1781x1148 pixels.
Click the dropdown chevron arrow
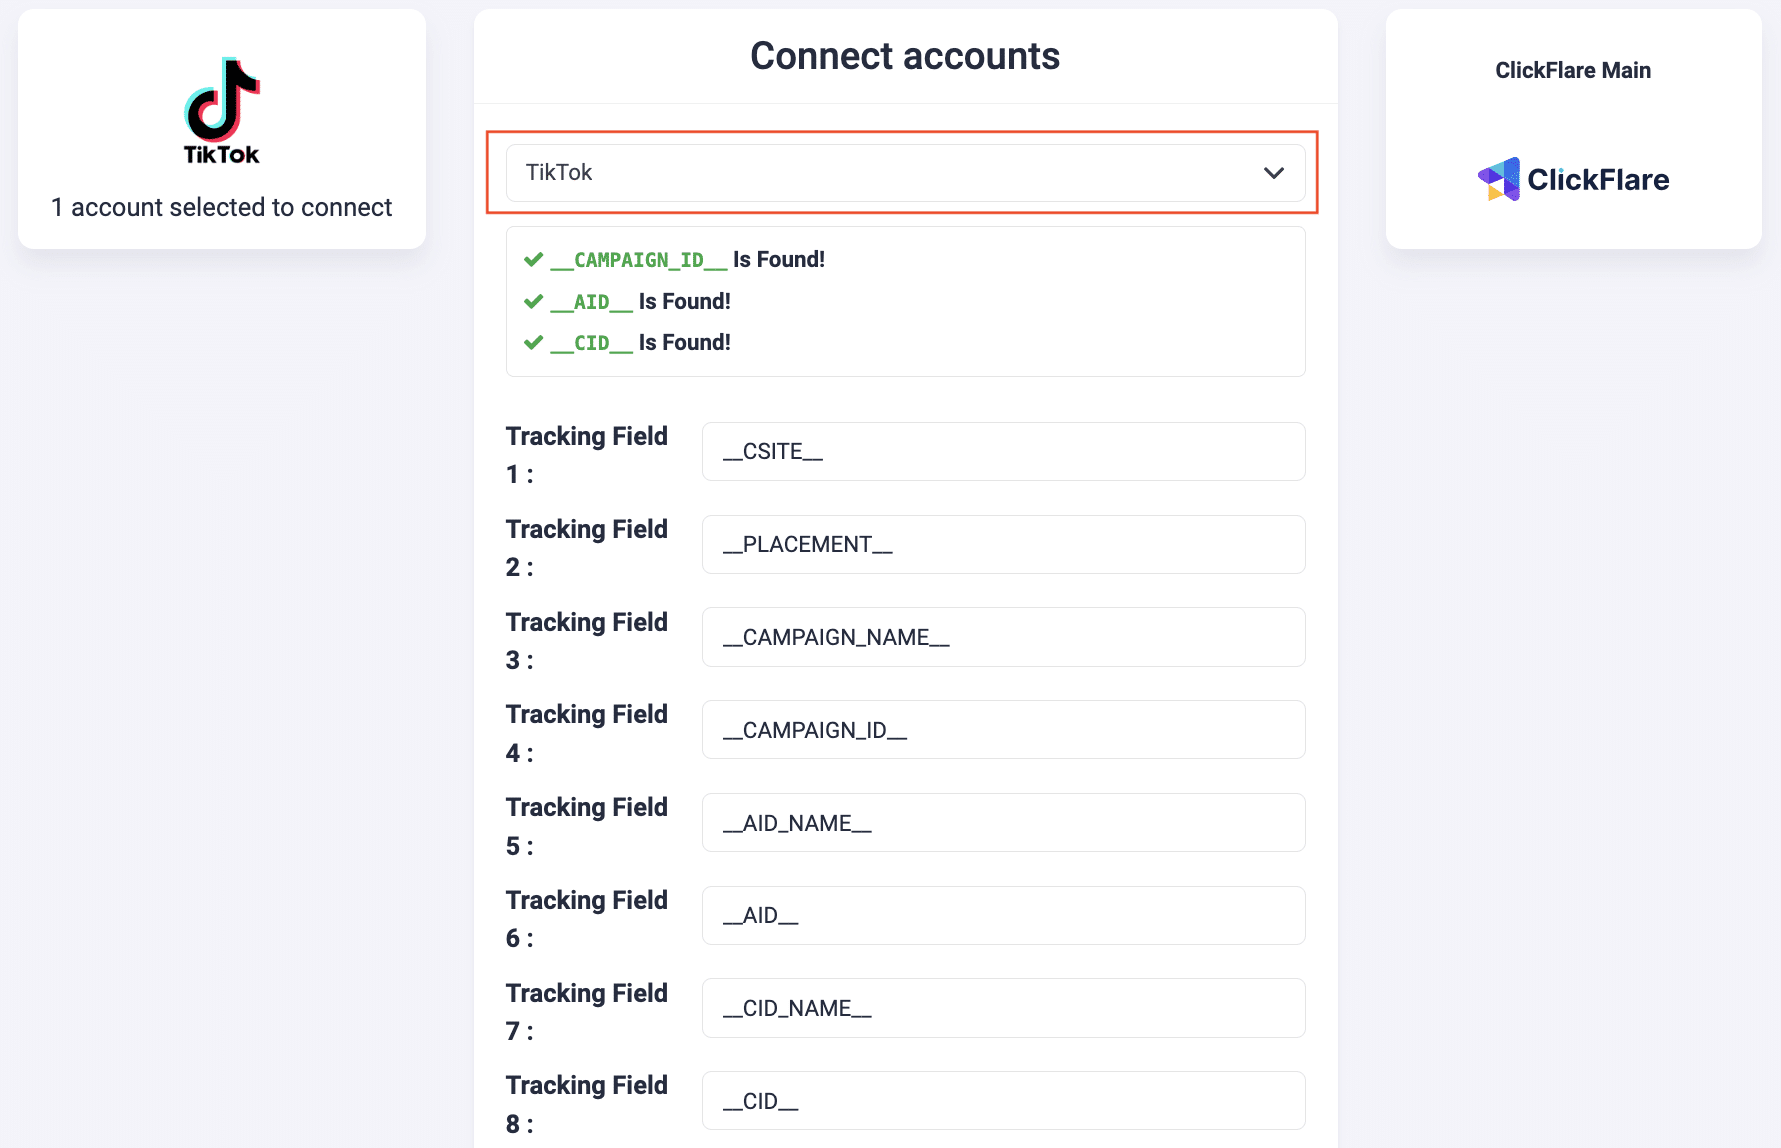1273,173
